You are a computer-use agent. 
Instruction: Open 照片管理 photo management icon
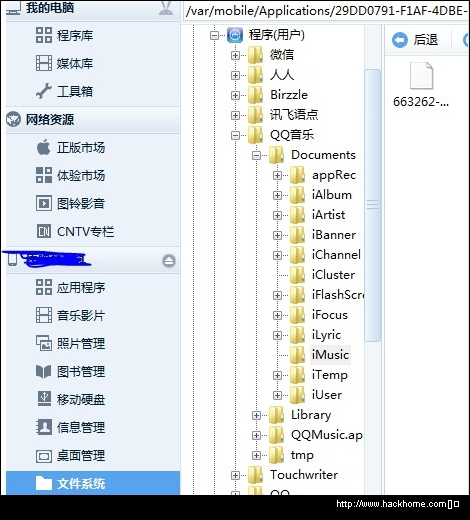click(44, 343)
